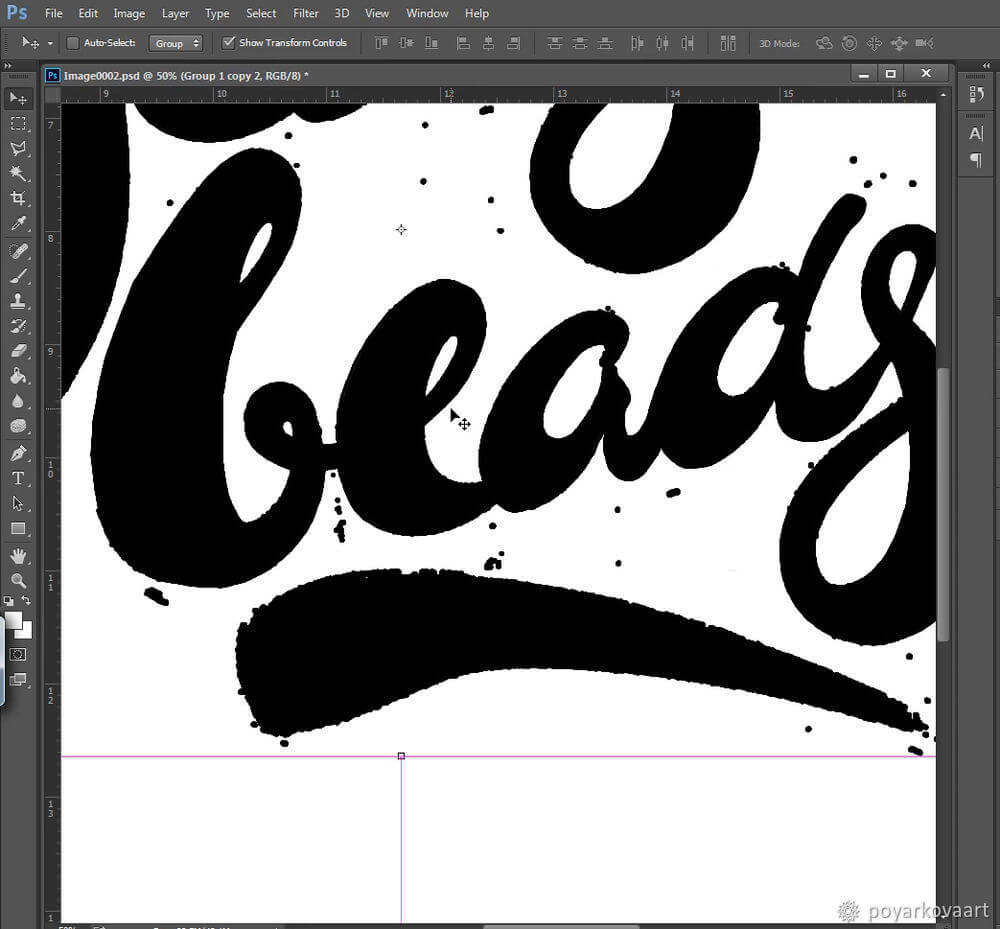Screen dimensions: 1000x929
Task: Open the Filter menu
Action: point(305,13)
